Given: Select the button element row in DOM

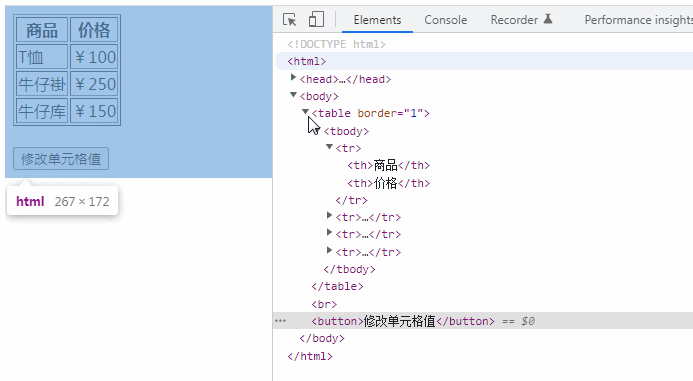Looking at the screenshot, I should (x=484, y=321).
